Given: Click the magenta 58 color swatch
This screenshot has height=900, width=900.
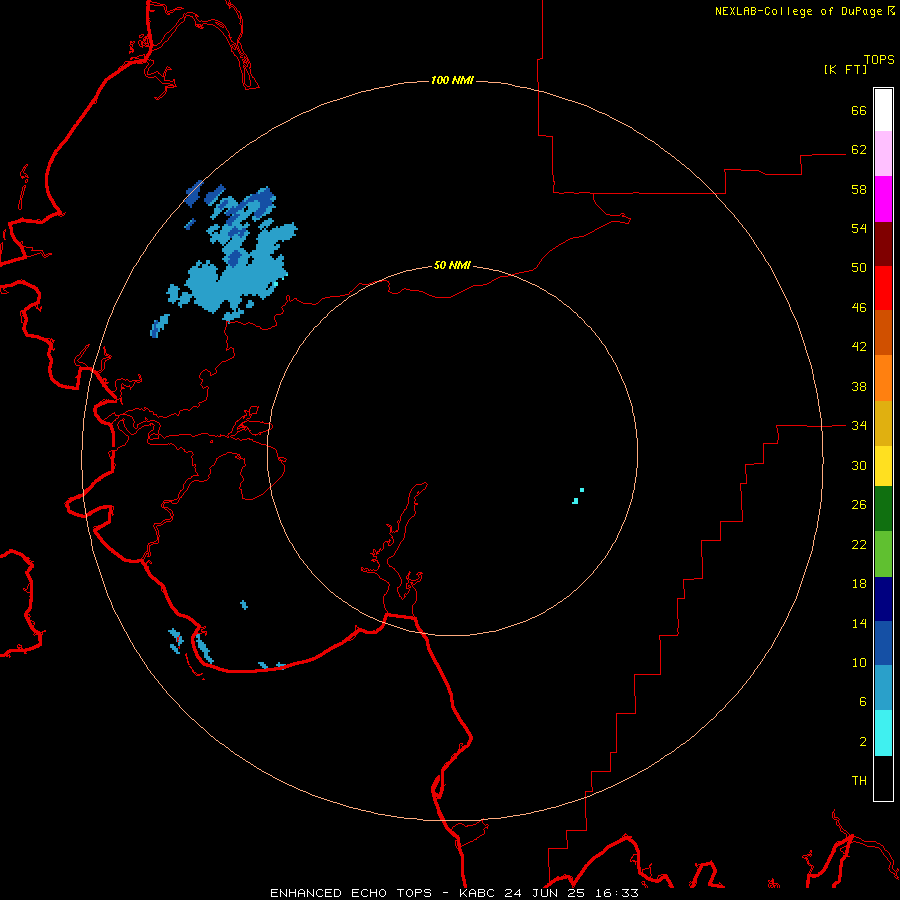Looking at the screenshot, I should tap(883, 199).
